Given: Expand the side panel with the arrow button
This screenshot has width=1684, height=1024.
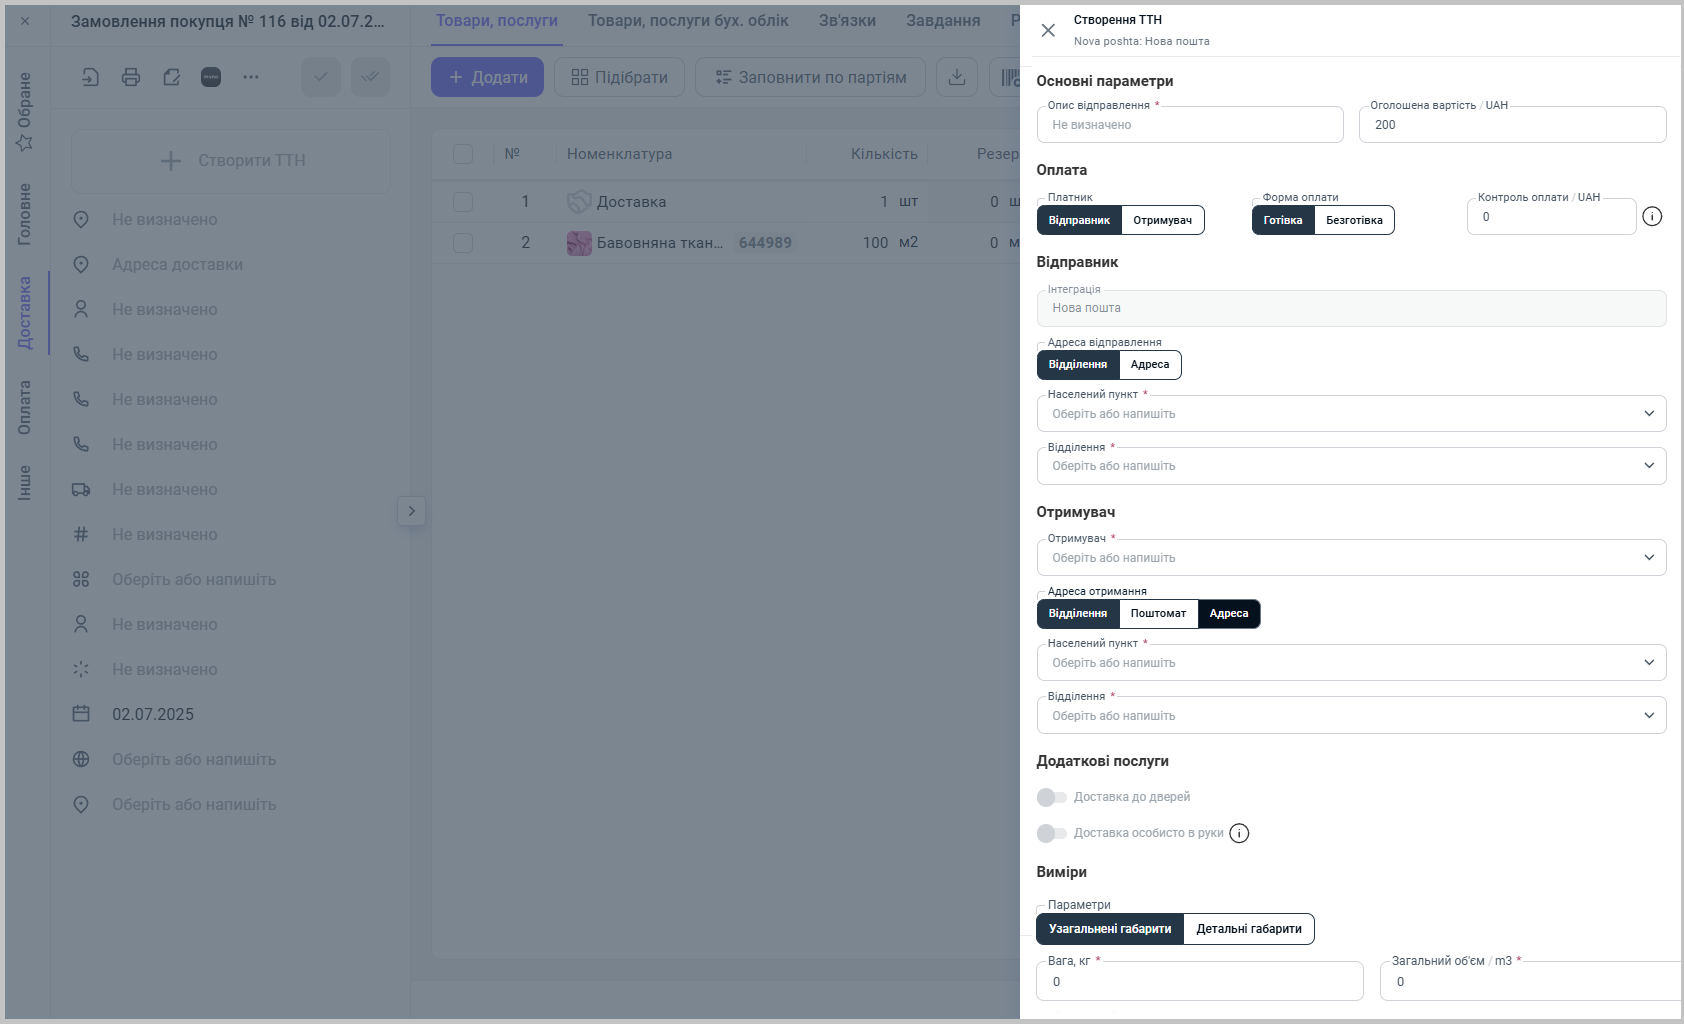Looking at the screenshot, I should (x=411, y=511).
